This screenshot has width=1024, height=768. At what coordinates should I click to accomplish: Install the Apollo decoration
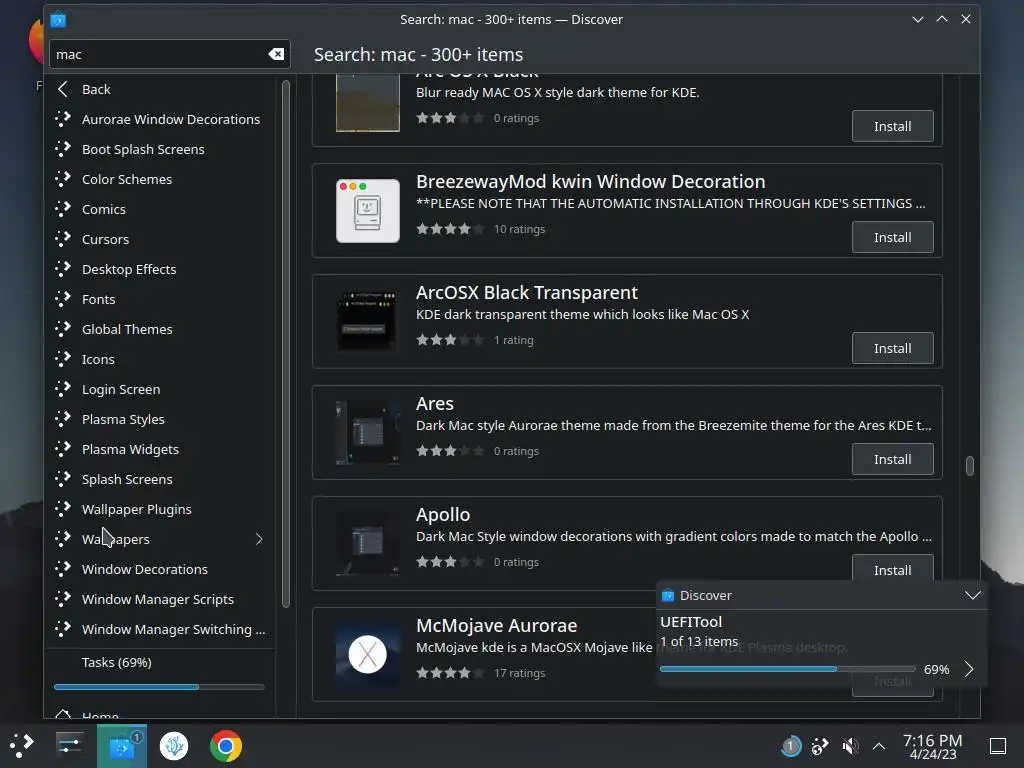pyautogui.click(x=892, y=569)
